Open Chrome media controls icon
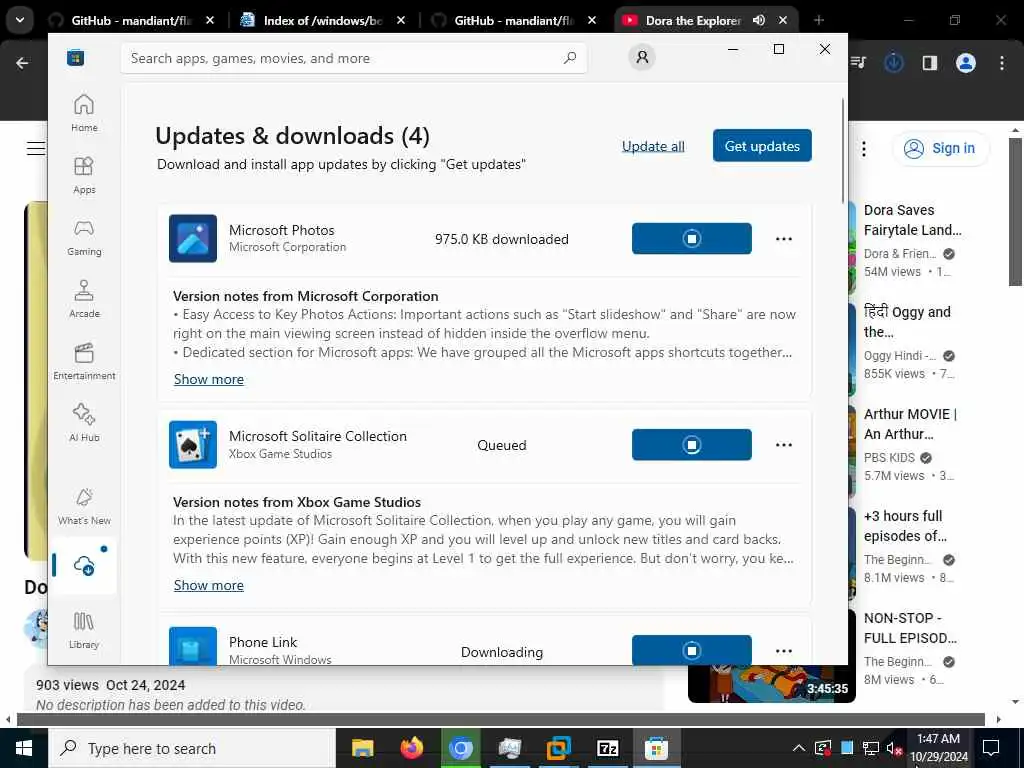The height and width of the screenshot is (768, 1024). (858, 63)
